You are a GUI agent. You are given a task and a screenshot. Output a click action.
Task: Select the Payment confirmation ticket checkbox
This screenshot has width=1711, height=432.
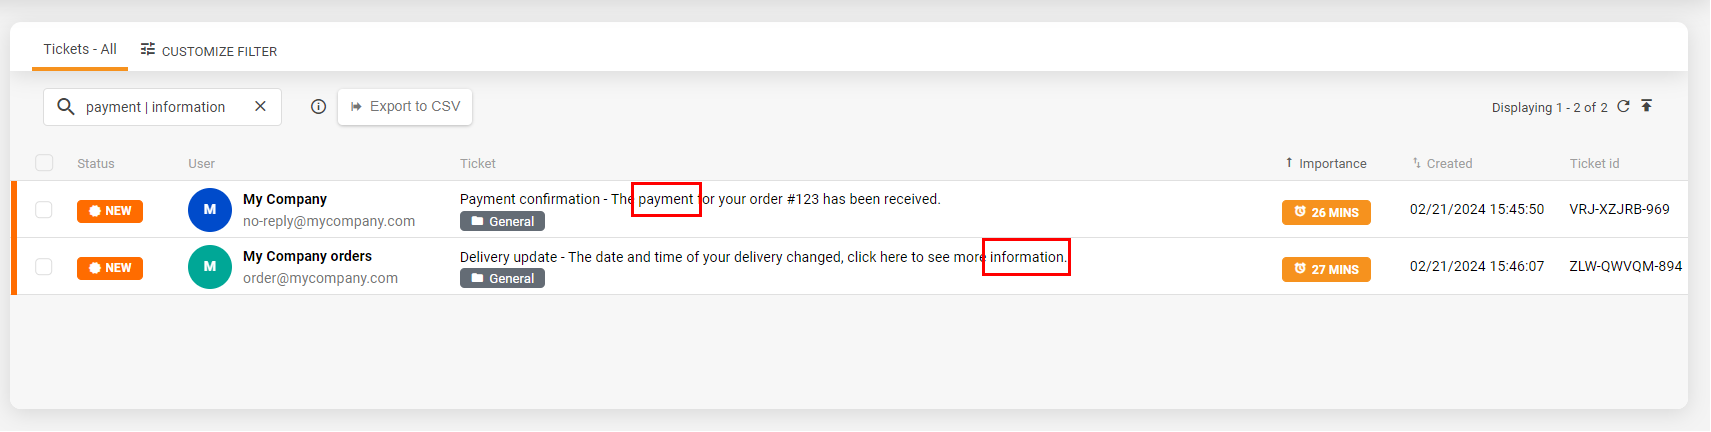point(44,210)
